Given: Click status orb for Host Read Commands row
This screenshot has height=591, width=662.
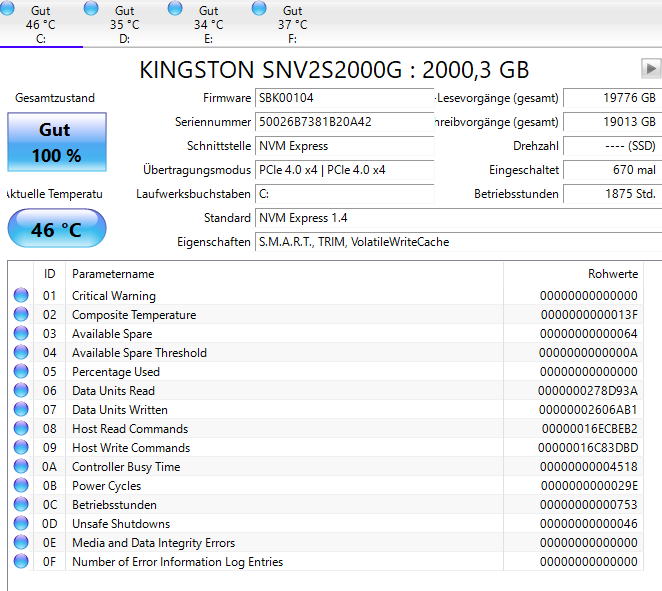Looking at the screenshot, I should point(21,428).
